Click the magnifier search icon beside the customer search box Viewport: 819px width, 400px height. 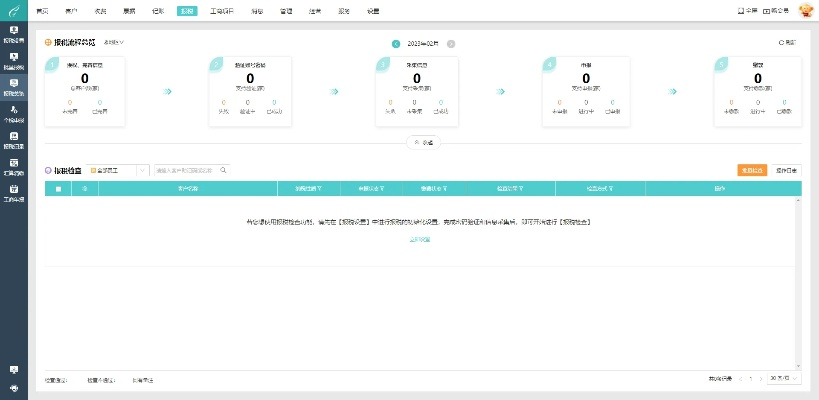[x=224, y=171]
